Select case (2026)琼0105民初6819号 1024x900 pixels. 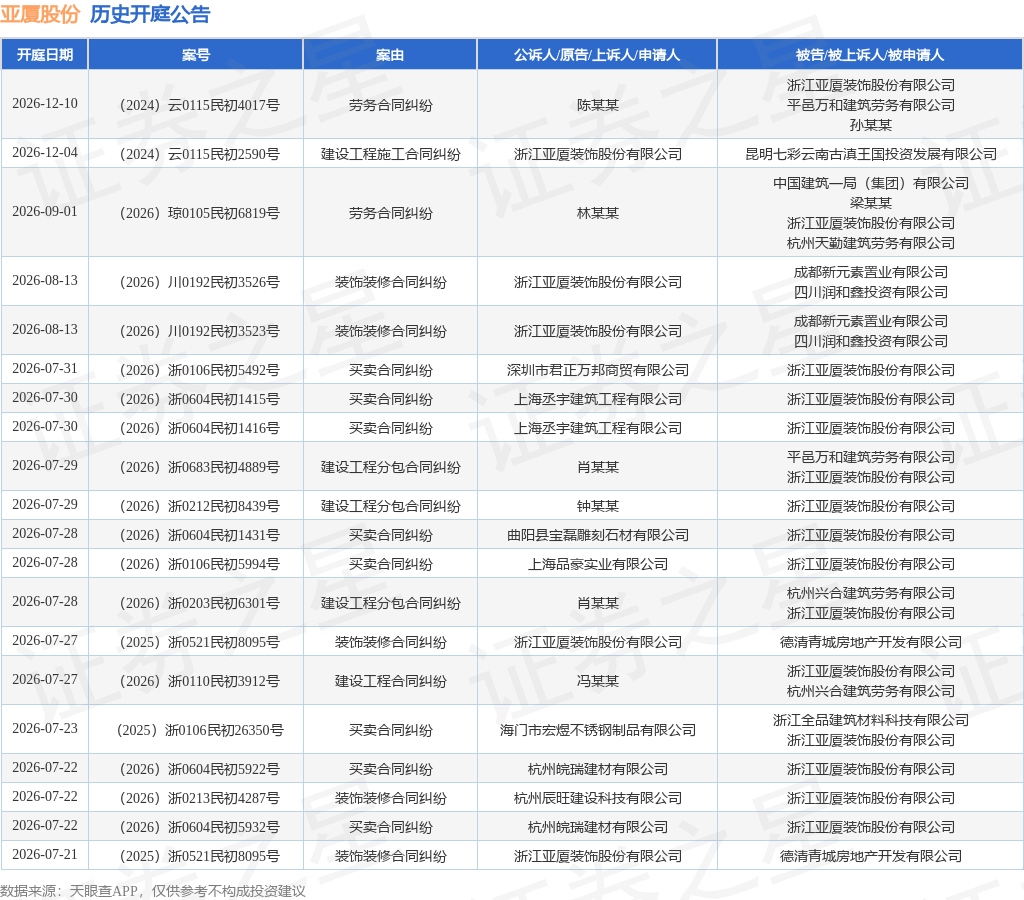click(x=199, y=213)
